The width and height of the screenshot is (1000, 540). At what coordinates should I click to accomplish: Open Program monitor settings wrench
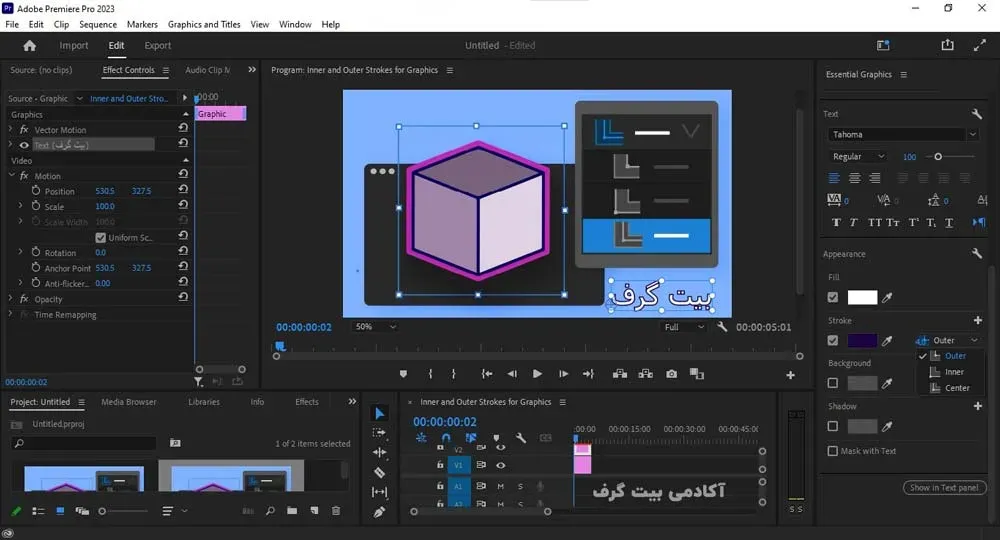(721, 326)
